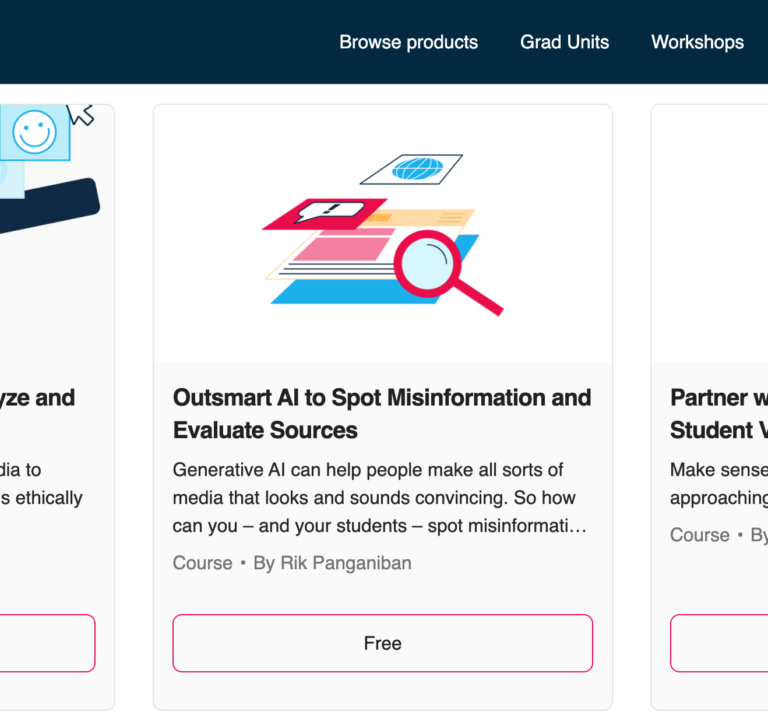The height and width of the screenshot is (726, 768).
Task: Click the smiley face icon
Action: click(x=35, y=131)
